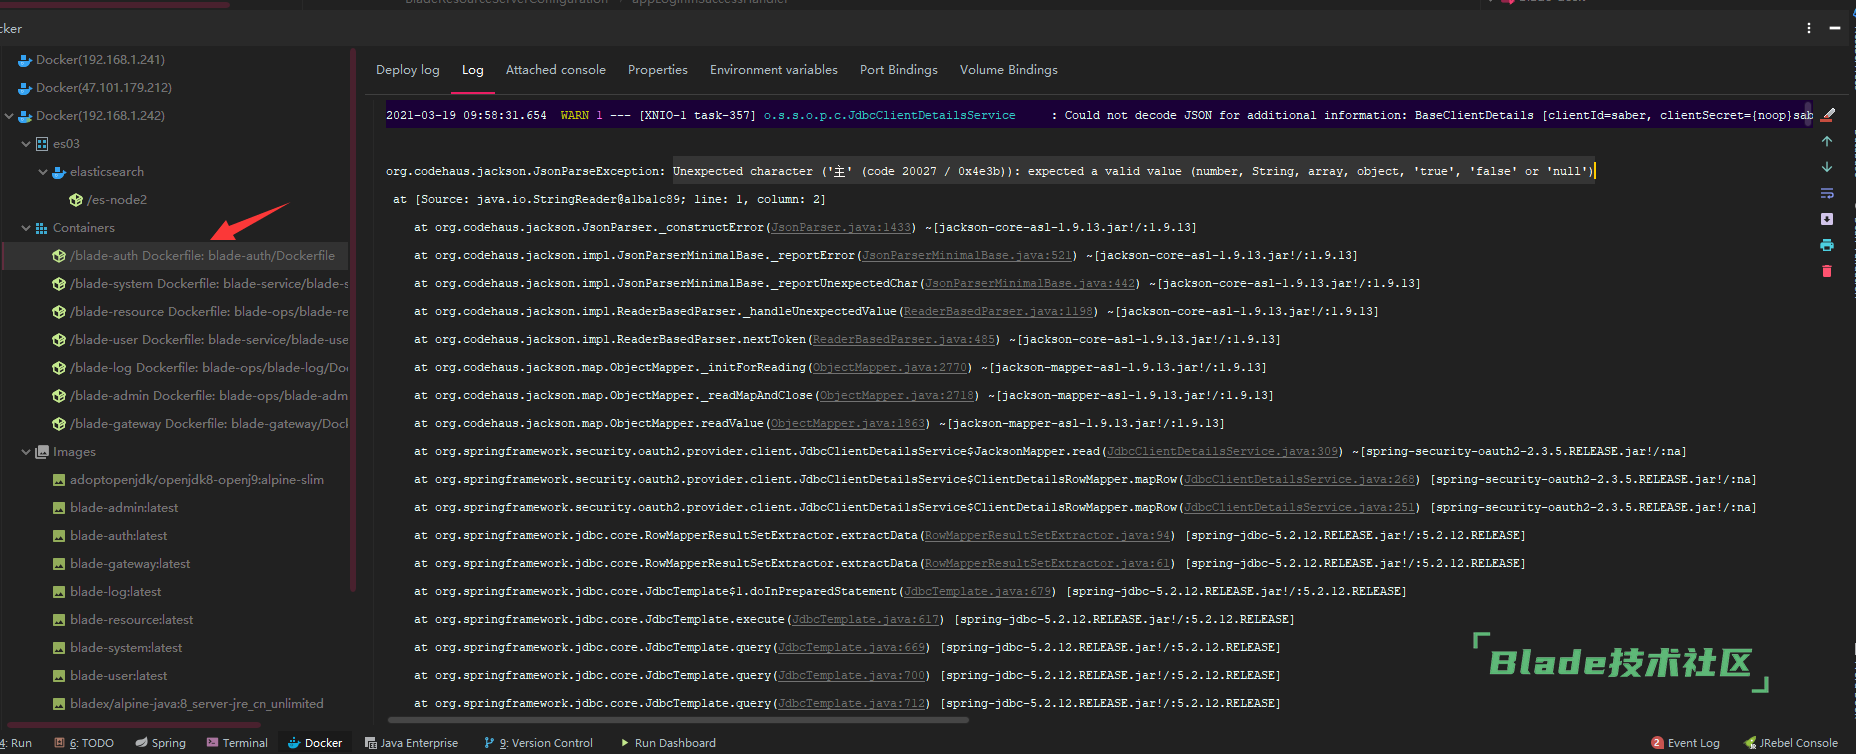The image size is (1856, 754).
Task: Collapse the Containers group
Action: pos(26,228)
